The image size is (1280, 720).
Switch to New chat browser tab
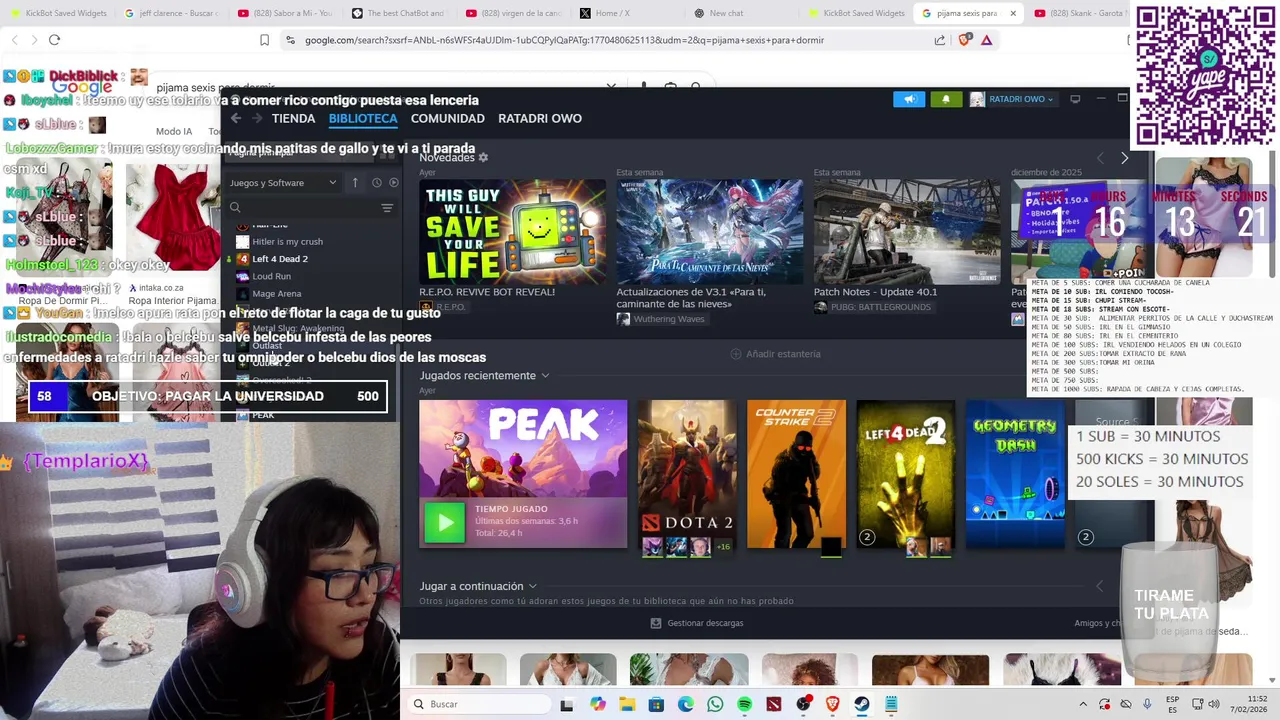(x=740, y=13)
